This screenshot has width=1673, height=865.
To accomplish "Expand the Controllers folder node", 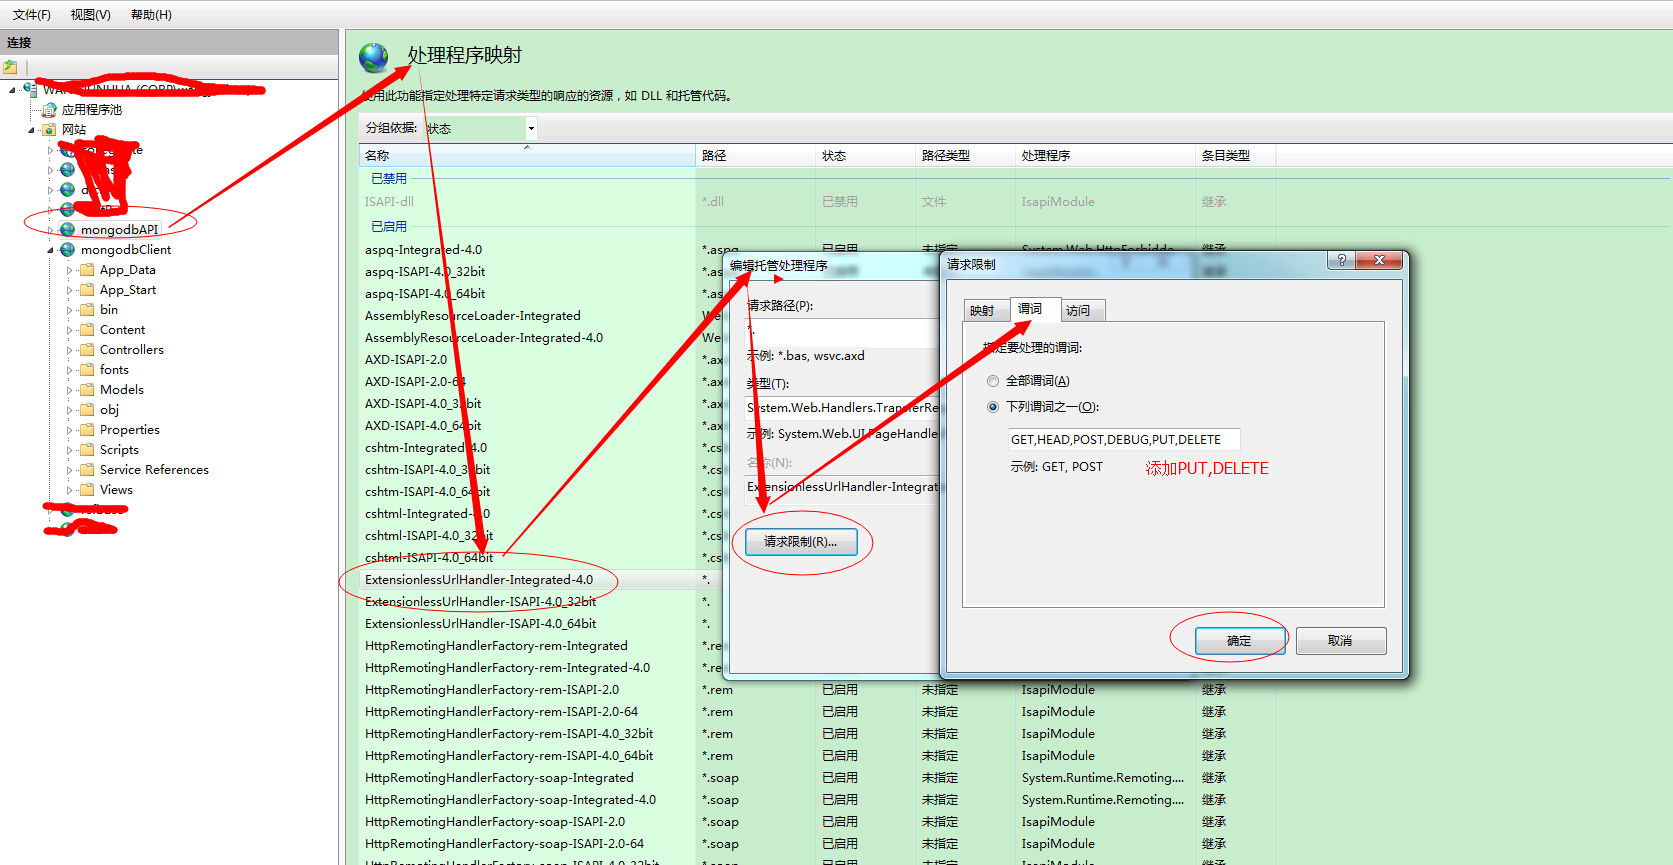I will (x=69, y=350).
